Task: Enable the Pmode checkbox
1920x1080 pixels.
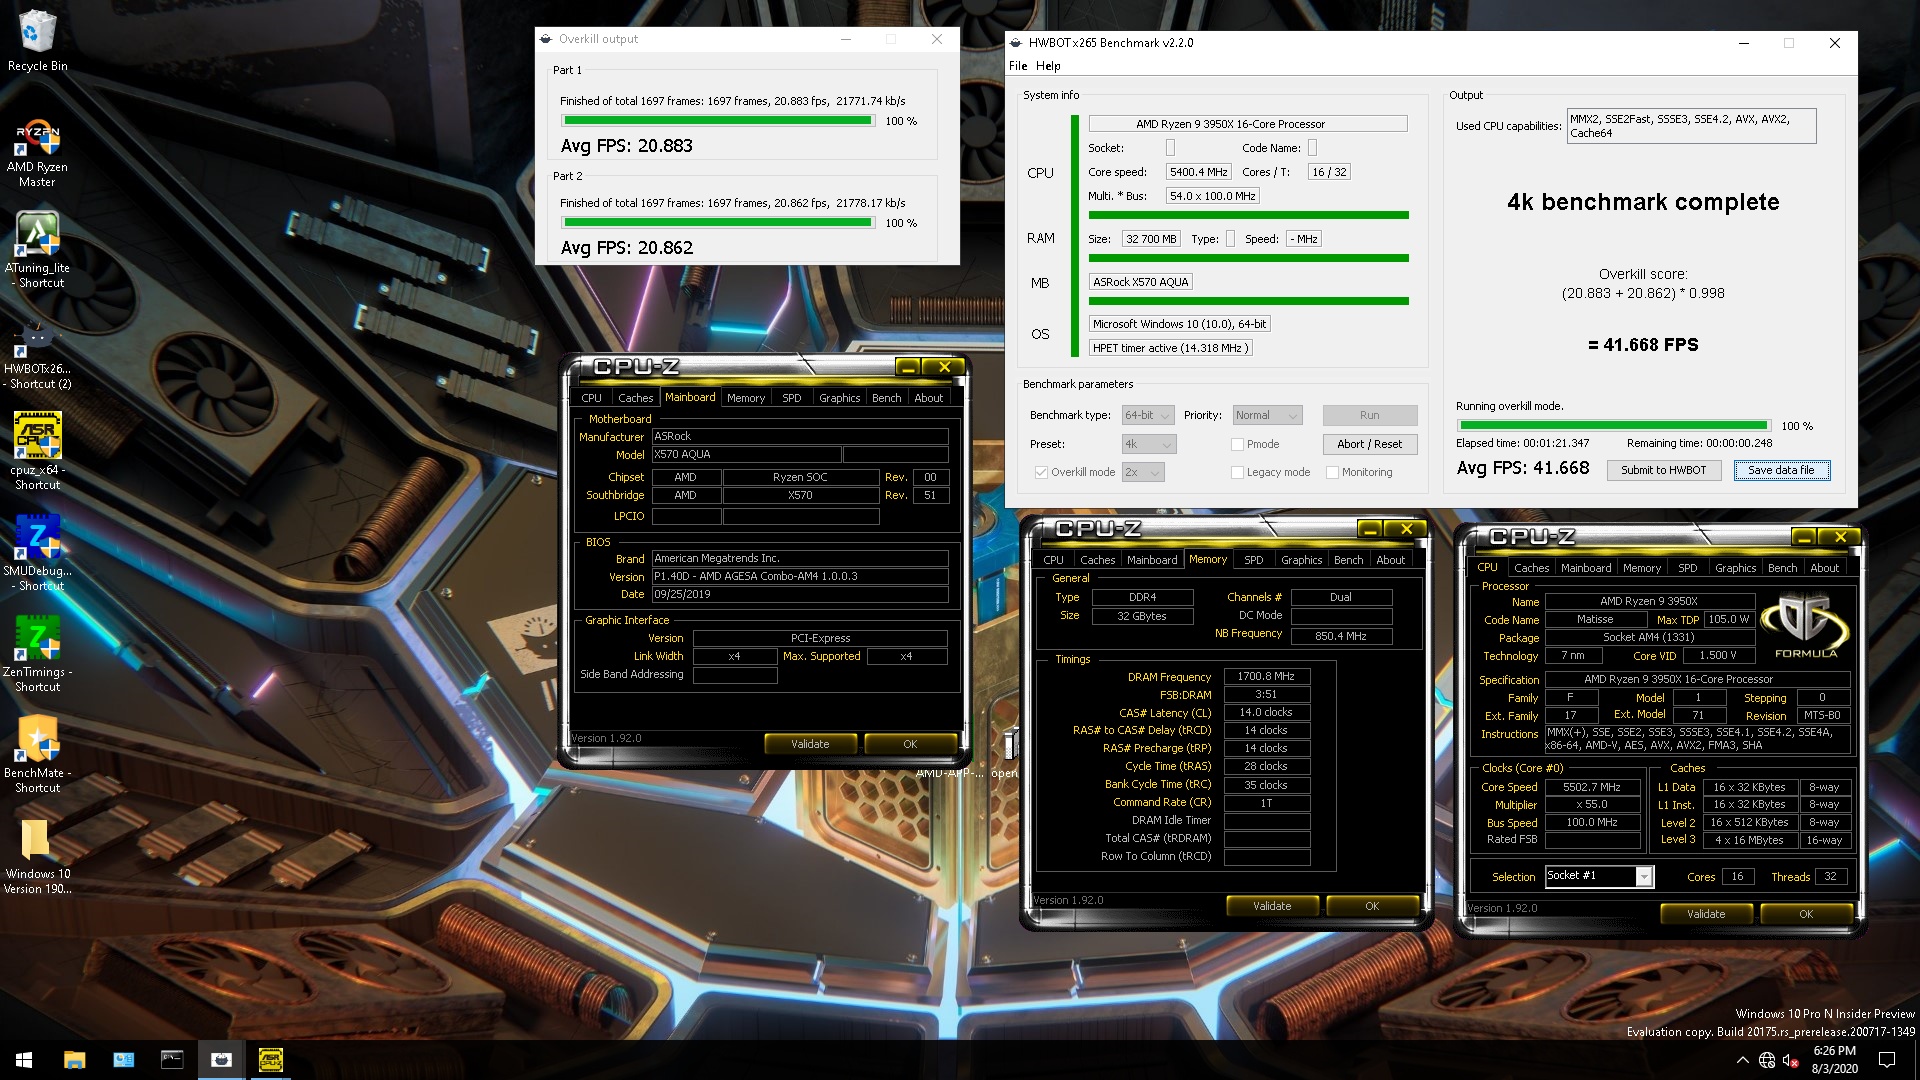Action: coord(1237,444)
